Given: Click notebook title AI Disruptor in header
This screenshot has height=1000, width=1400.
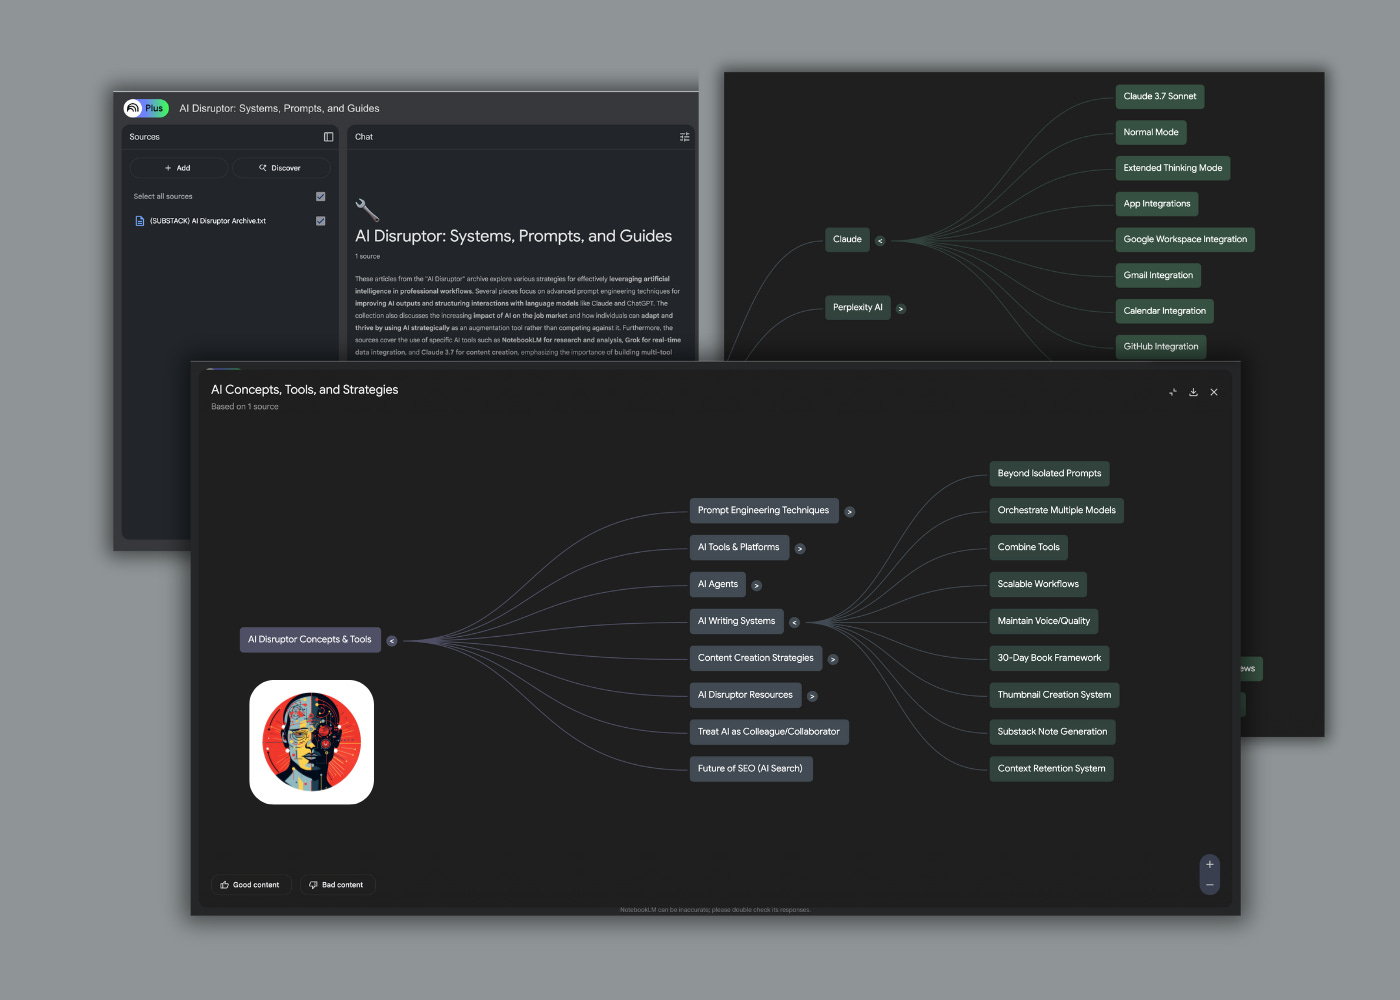Looking at the screenshot, I should [280, 108].
